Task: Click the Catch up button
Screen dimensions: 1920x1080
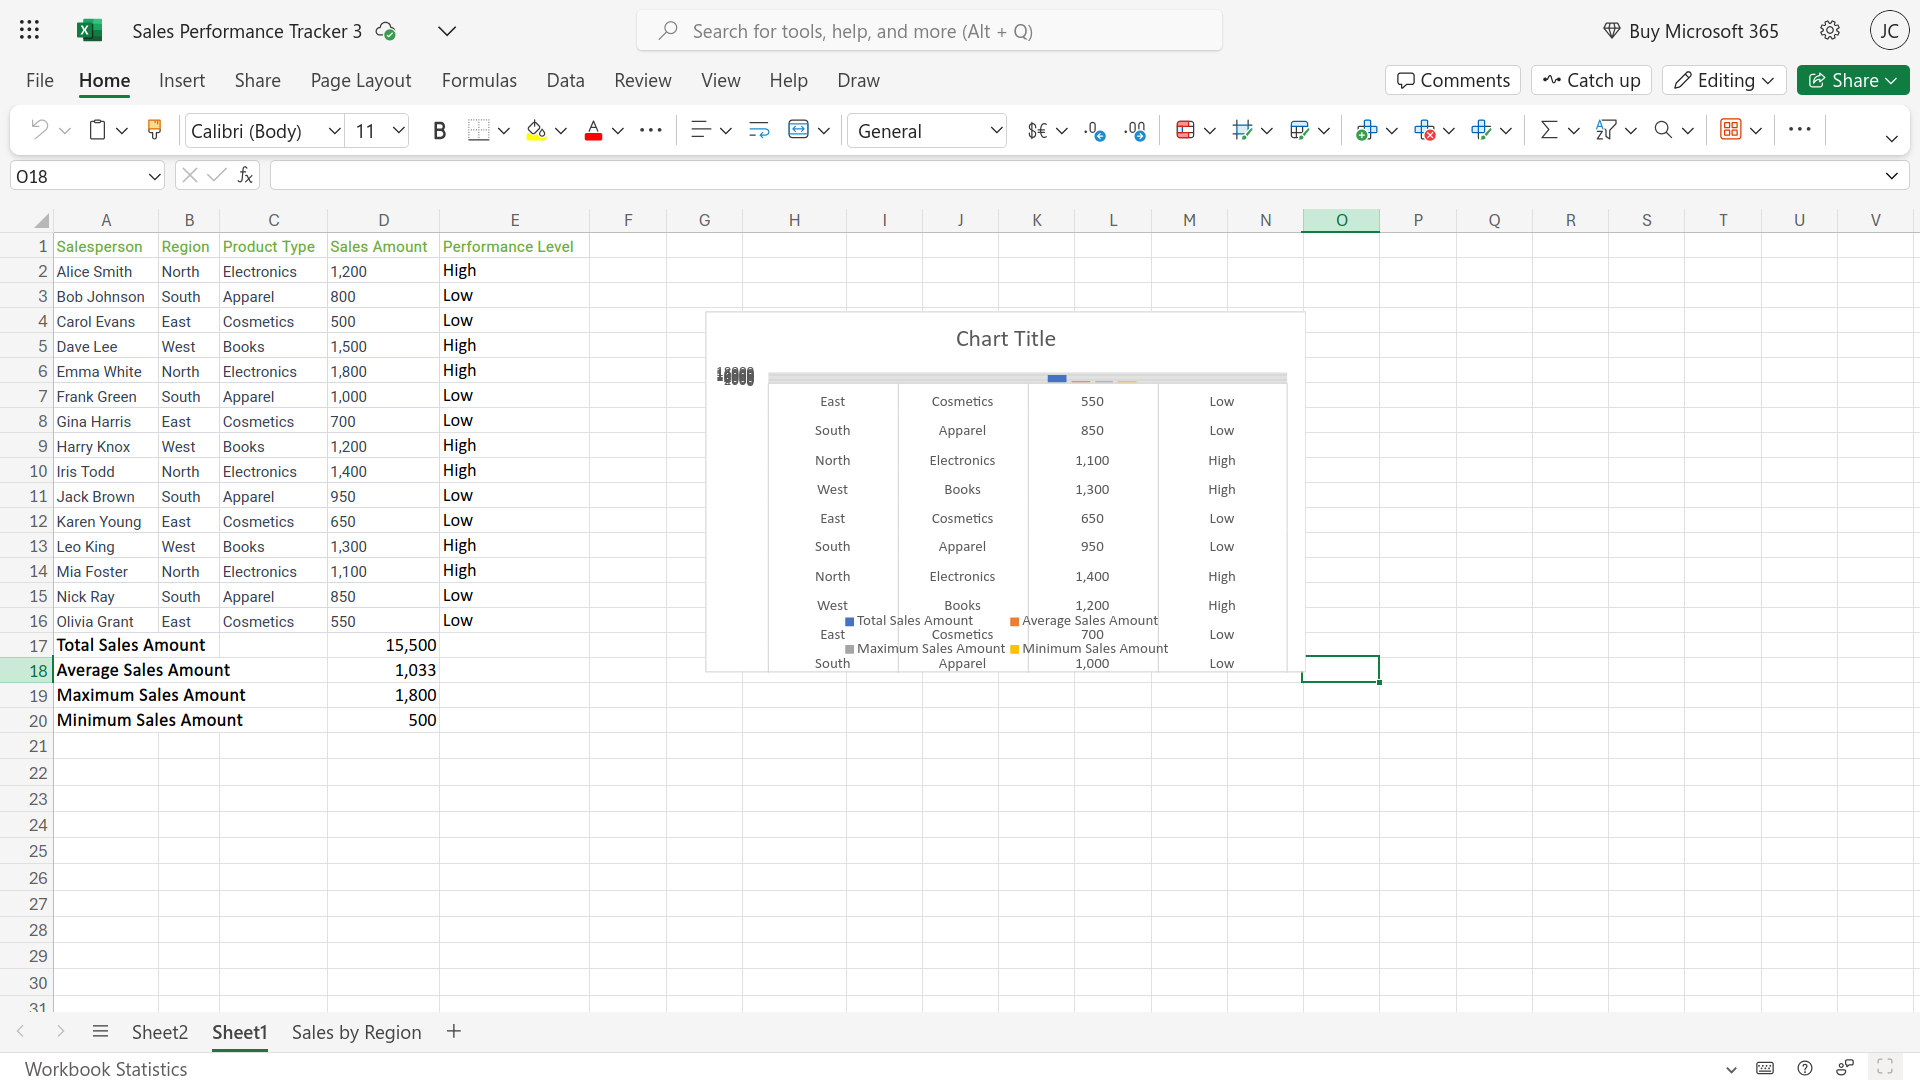Action: tap(1591, 80)
